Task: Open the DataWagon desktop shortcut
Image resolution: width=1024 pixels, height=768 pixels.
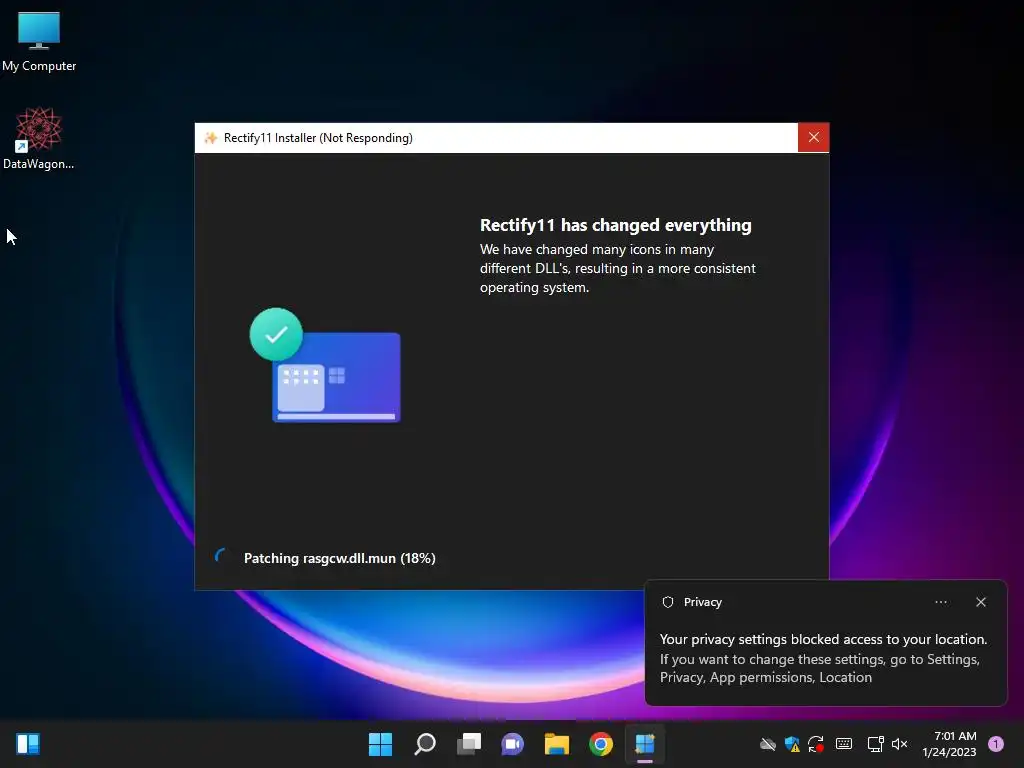Action: pyautogui.click(x=39, y=138)
